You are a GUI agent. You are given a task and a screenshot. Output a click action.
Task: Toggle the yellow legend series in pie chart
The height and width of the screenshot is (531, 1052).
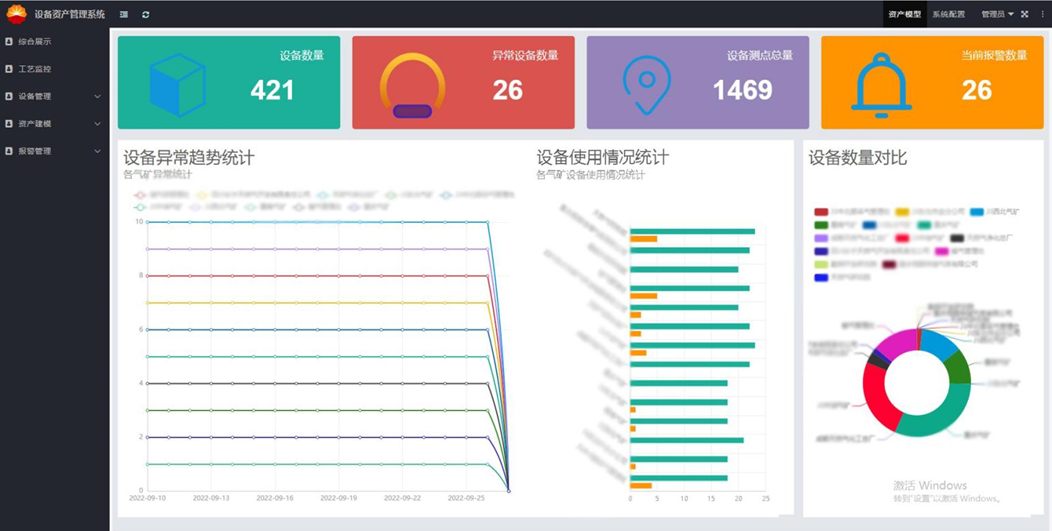click(x=902, y=212)
